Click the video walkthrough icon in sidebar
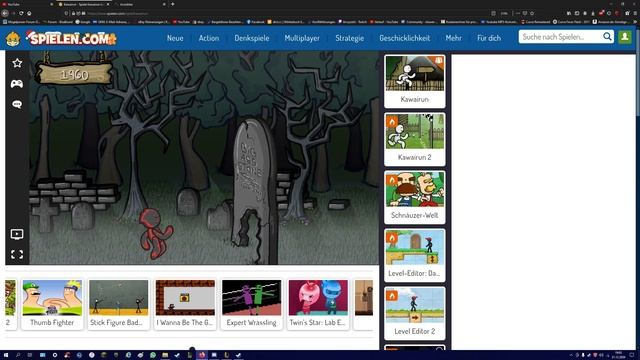640x360 pixels. [x=17, y=234]
